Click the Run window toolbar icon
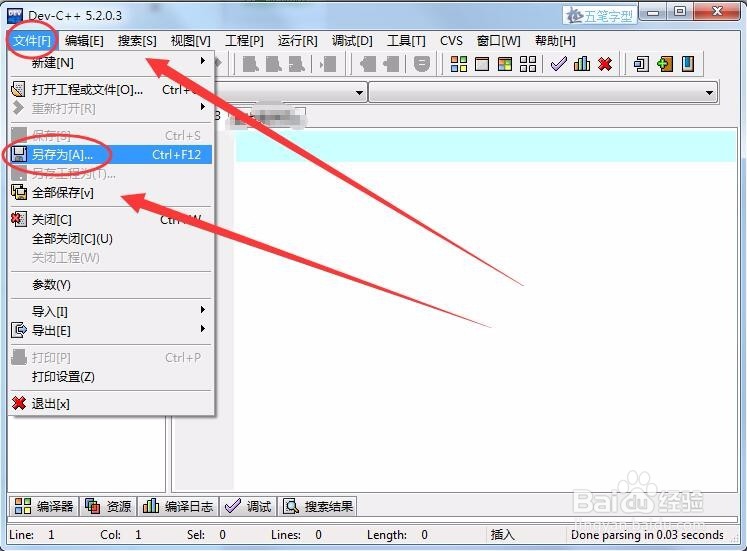 482,64
